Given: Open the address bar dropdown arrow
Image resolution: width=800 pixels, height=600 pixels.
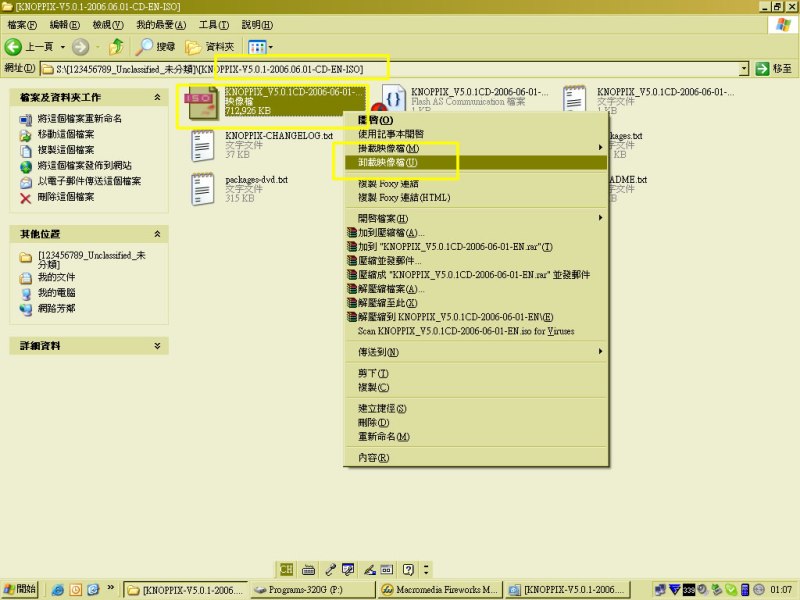Looking at the screenshot, I should point(744,68).
